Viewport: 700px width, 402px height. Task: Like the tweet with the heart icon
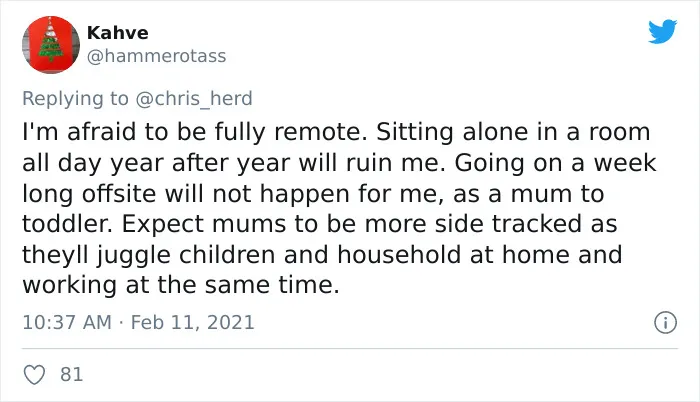(34, 375)
